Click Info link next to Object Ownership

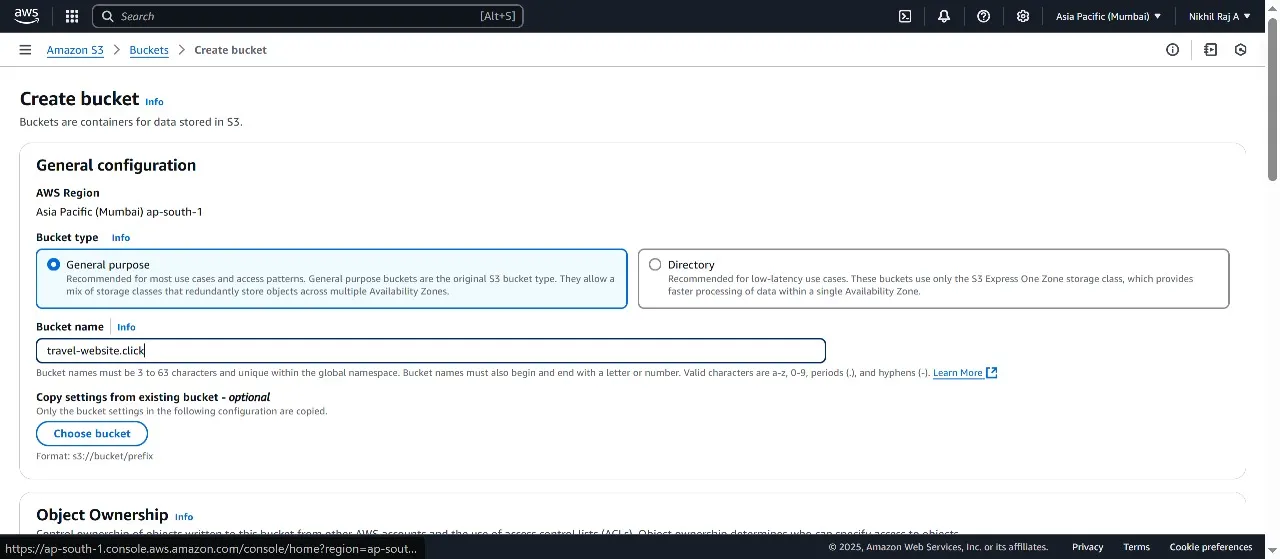point(184,517)
